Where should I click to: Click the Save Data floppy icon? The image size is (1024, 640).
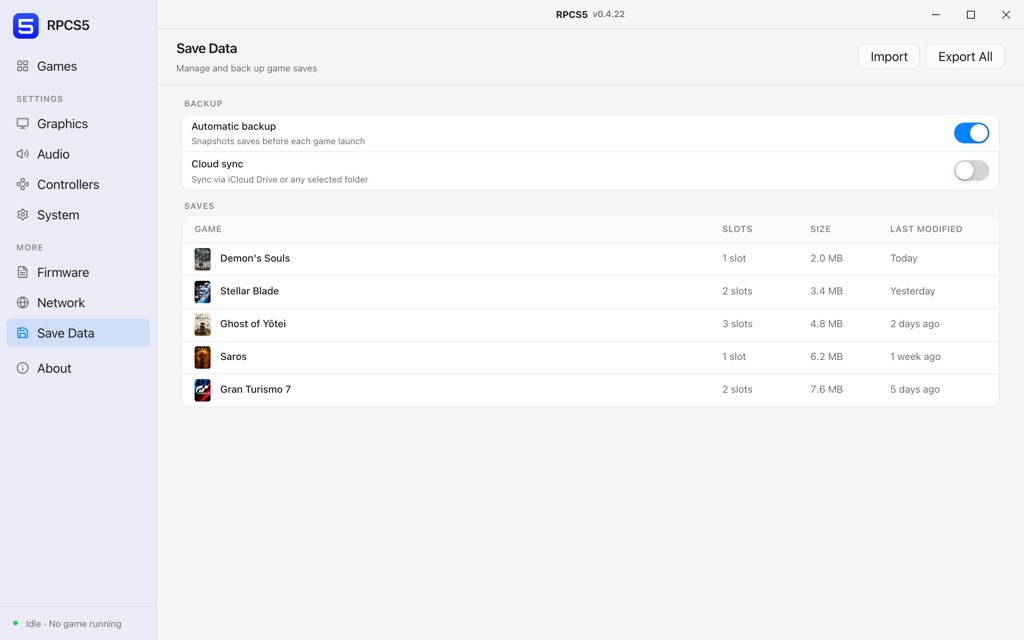[x=23, y=333]
